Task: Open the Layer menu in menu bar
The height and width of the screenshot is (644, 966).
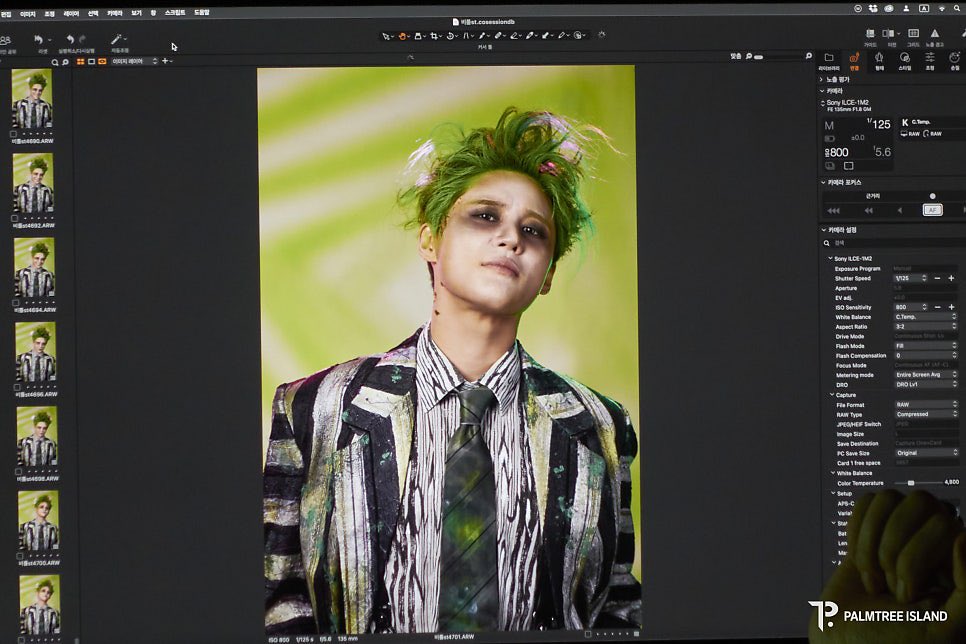Action: point(71,13)
